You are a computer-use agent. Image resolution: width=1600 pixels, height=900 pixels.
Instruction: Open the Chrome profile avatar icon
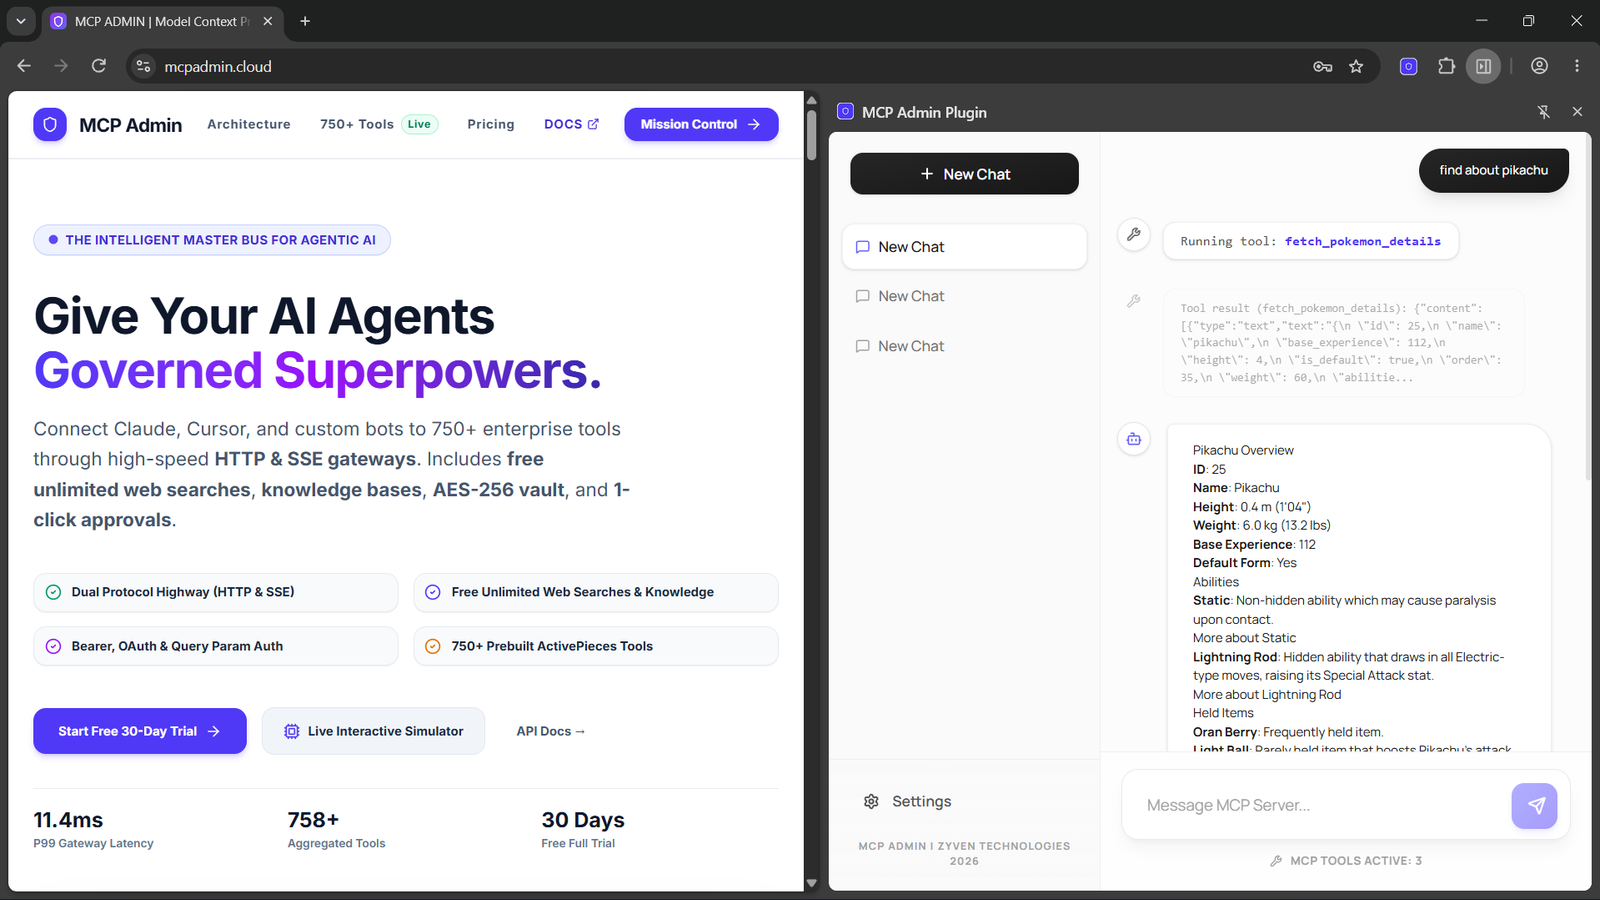(1539, 66)
